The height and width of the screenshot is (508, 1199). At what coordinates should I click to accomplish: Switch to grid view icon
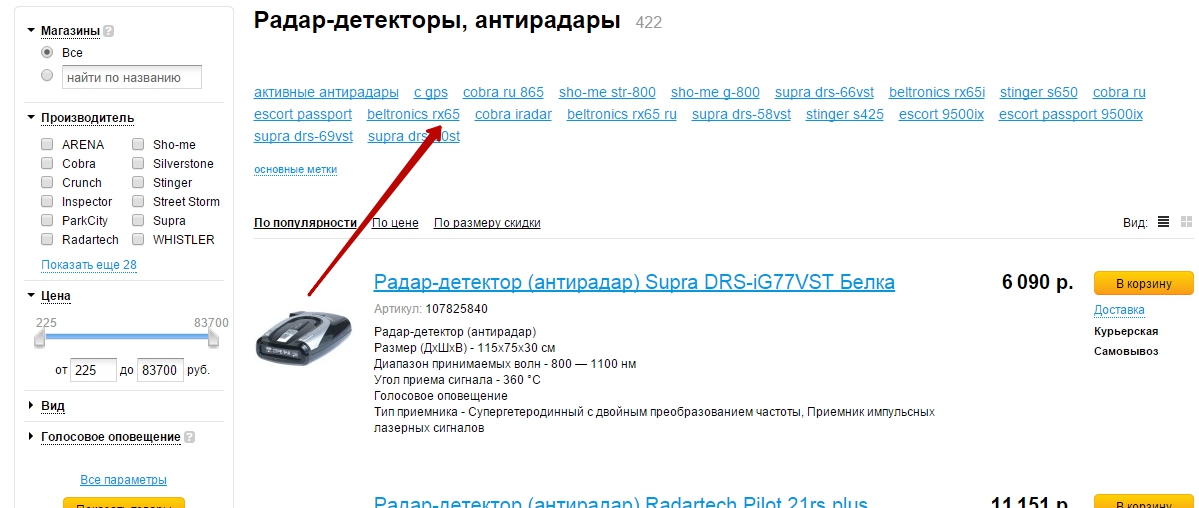click(1187, 222)
